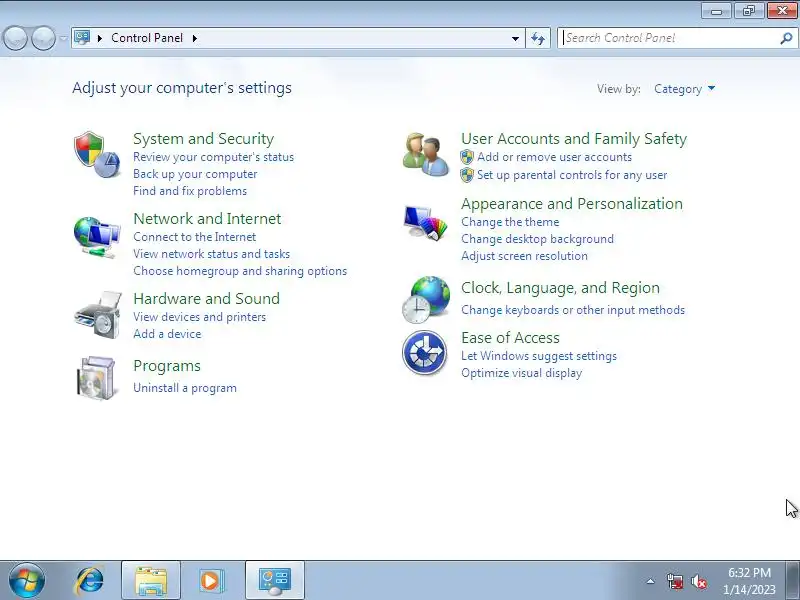Open the Appearance and Personalization monitor icon

[426, 222]
